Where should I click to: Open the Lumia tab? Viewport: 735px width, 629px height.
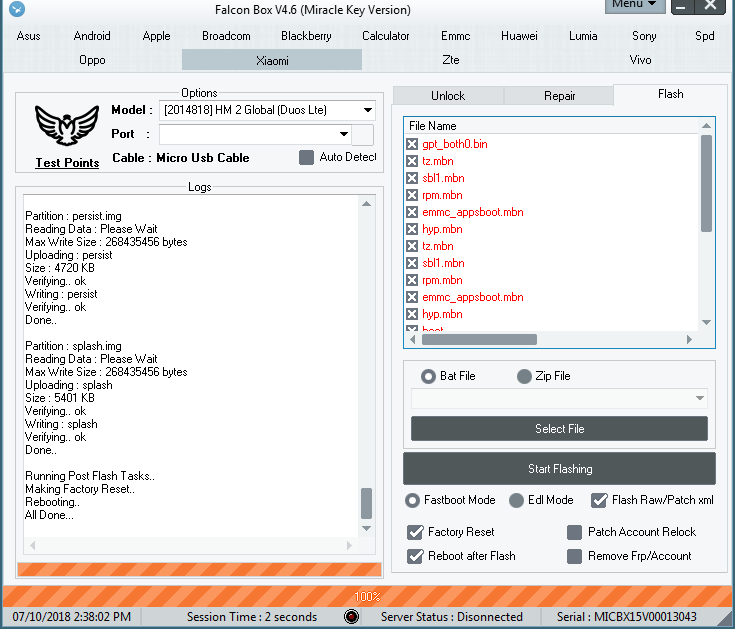click(583, 36)
